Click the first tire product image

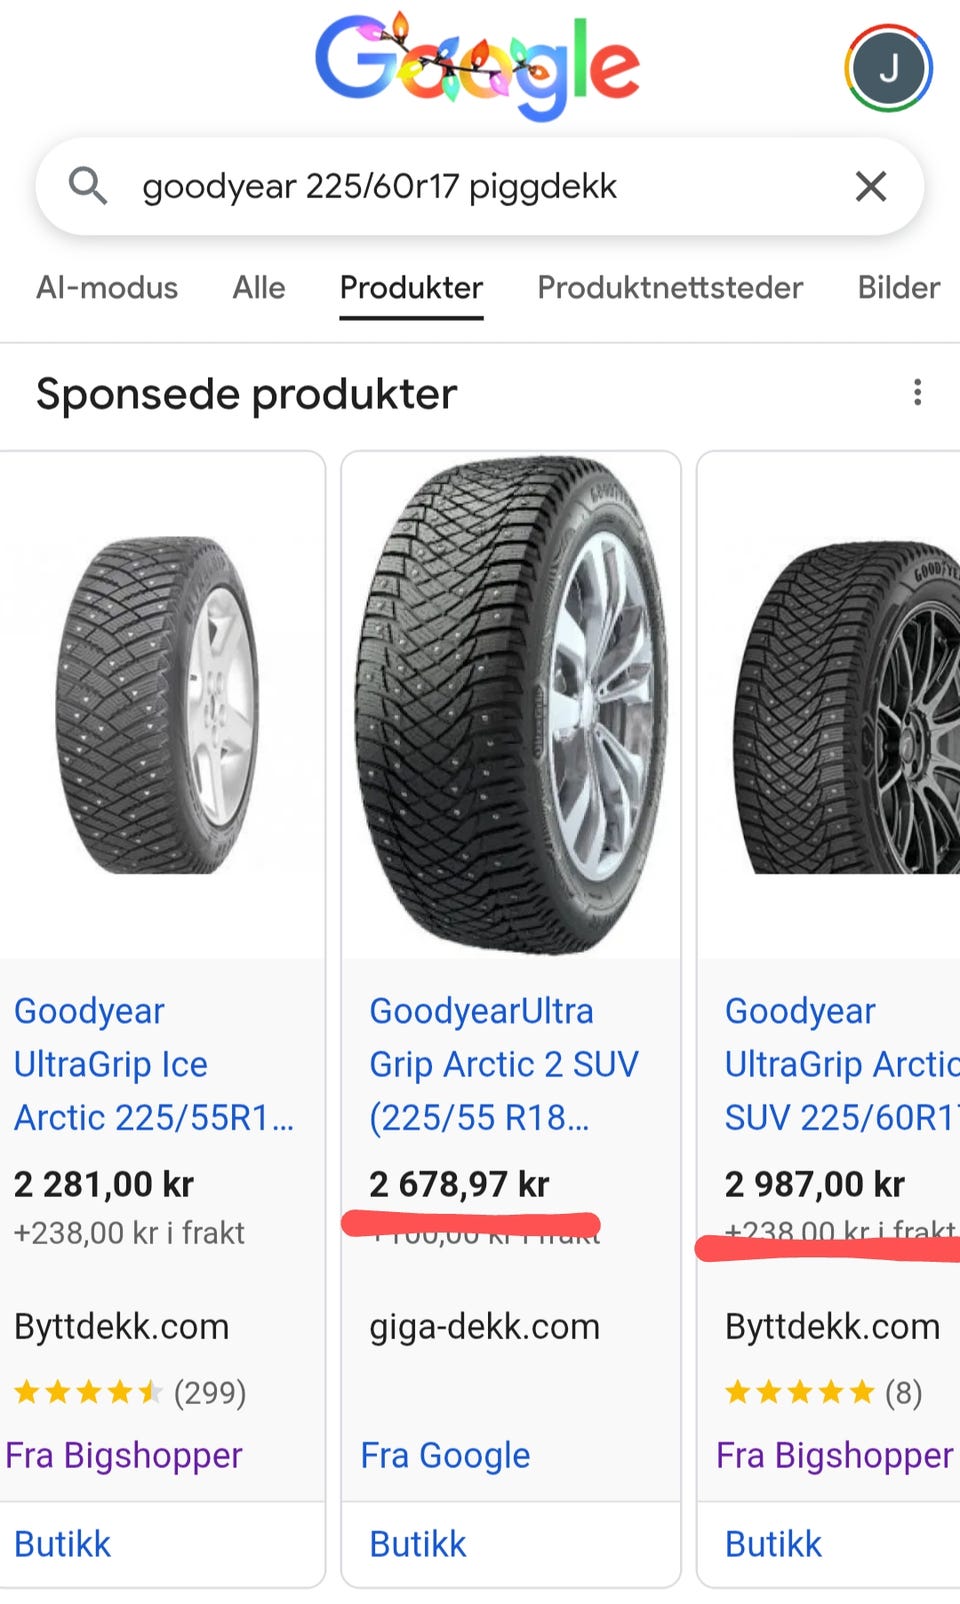tap(160, 705)
